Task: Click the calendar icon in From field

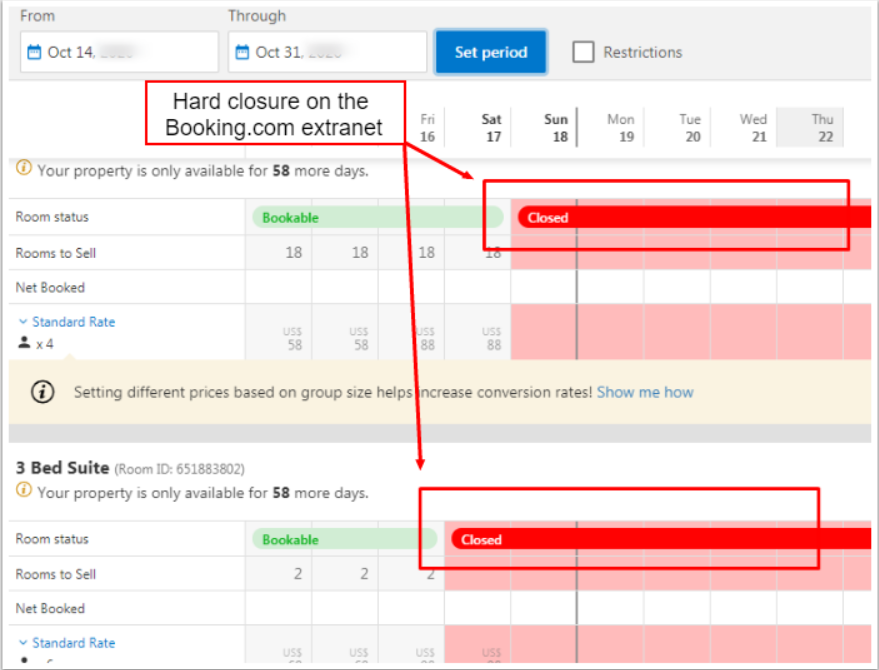Action: pyautogui.click(x=35, y=52)
